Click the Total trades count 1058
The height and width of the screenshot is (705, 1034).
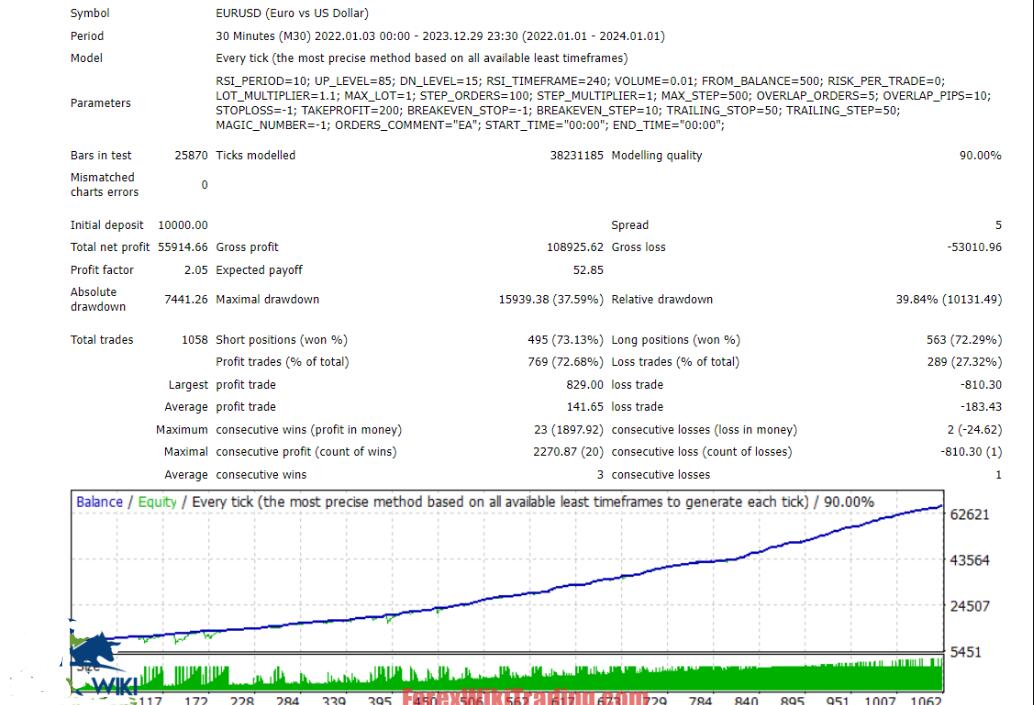click(194, 340)
